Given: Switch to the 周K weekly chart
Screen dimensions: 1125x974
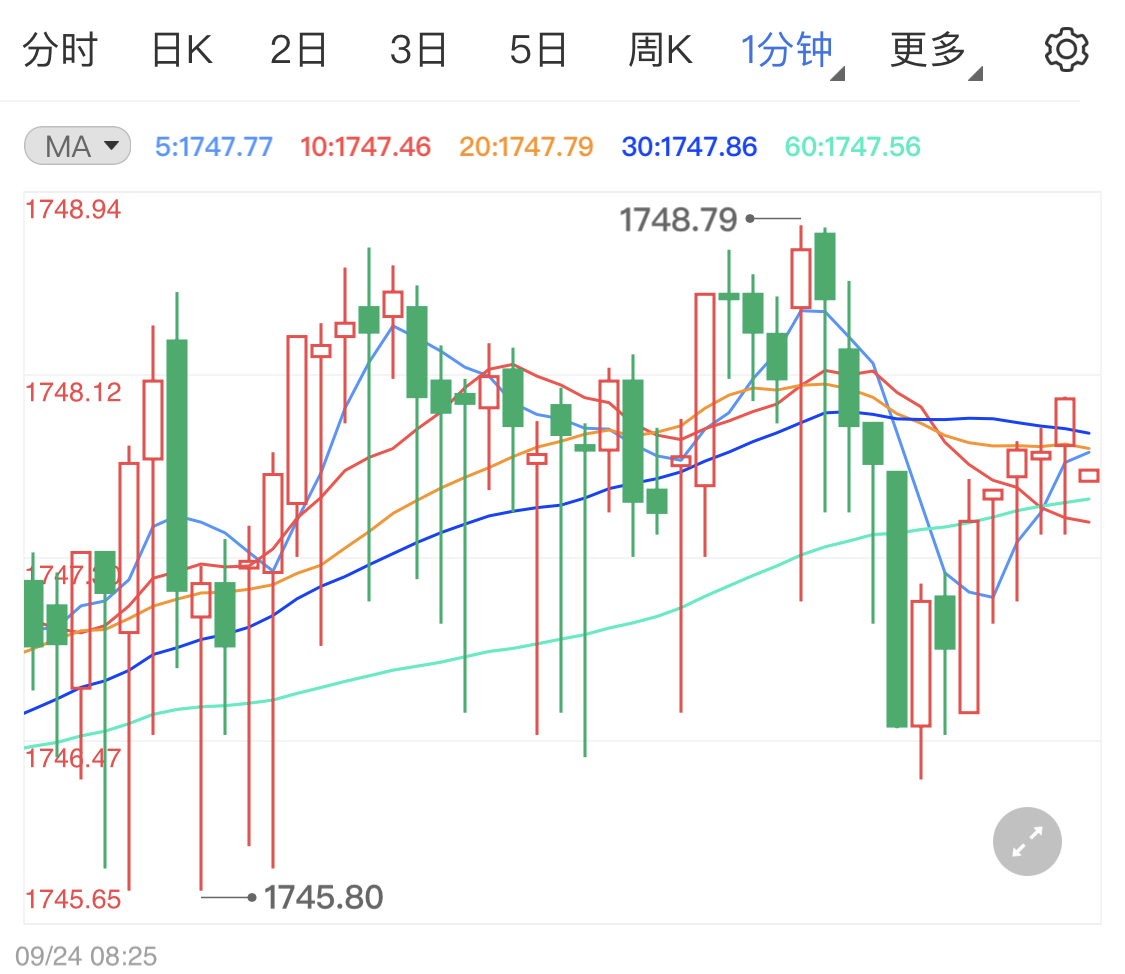Looking at the screenshot, I should [660, 47].
